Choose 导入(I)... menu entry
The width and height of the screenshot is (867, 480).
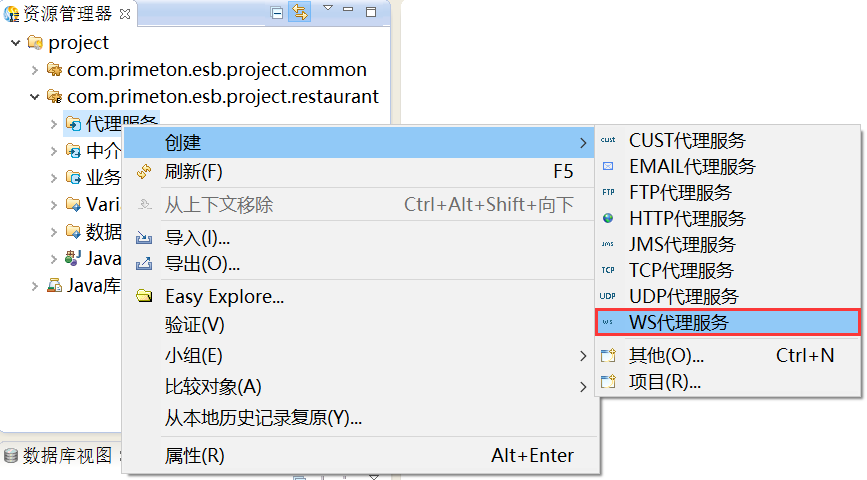pyautogui.click(x=359, y=238)
